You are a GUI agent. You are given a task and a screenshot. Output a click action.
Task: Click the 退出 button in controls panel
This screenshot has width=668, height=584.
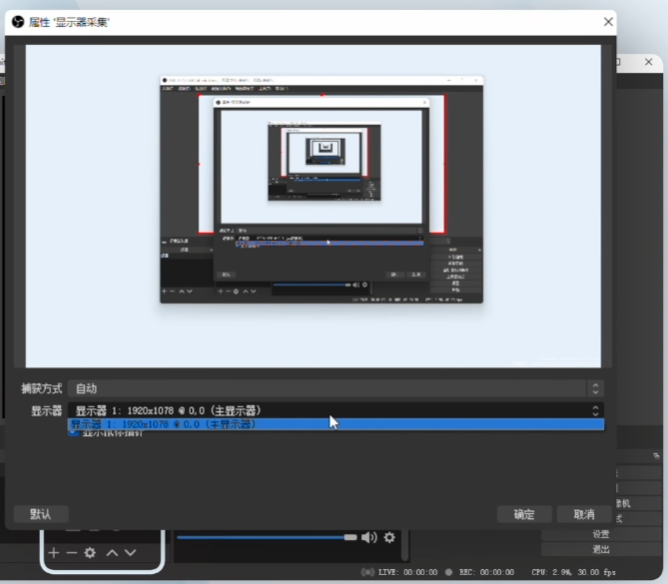[x=601, y=549]
